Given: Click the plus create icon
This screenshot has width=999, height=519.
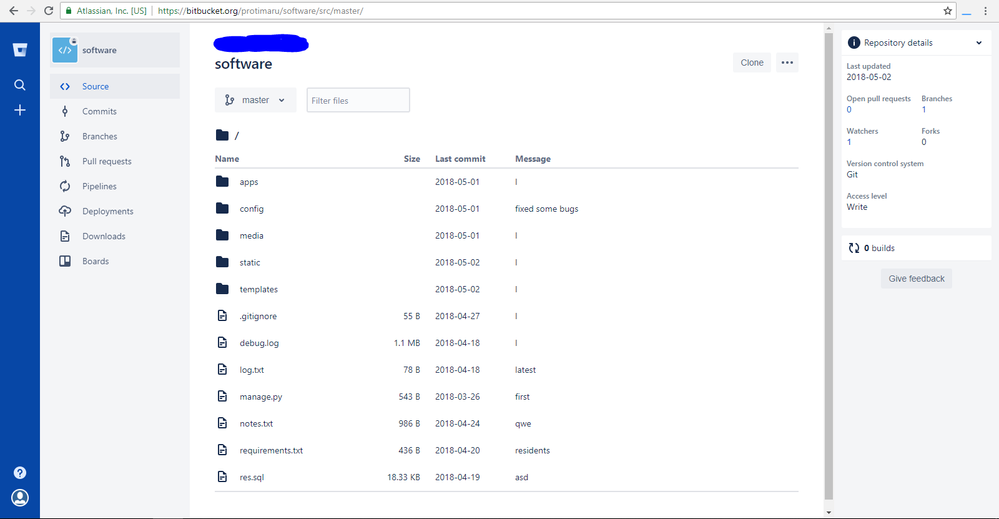Looking at the screenshot, I should (x=19, y=110).
